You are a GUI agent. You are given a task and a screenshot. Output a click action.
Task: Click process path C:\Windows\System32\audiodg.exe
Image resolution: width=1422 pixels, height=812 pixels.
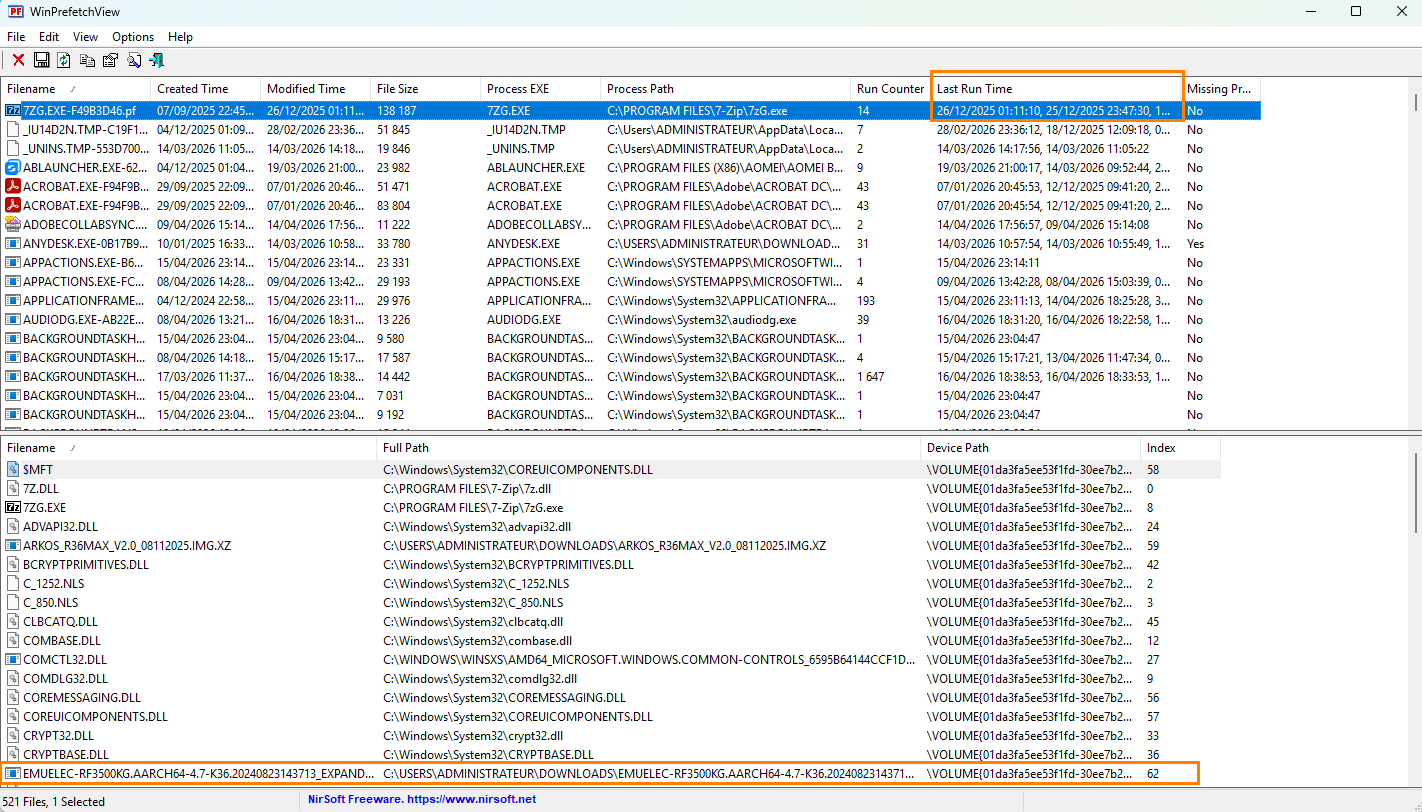[x=701, y=320]
